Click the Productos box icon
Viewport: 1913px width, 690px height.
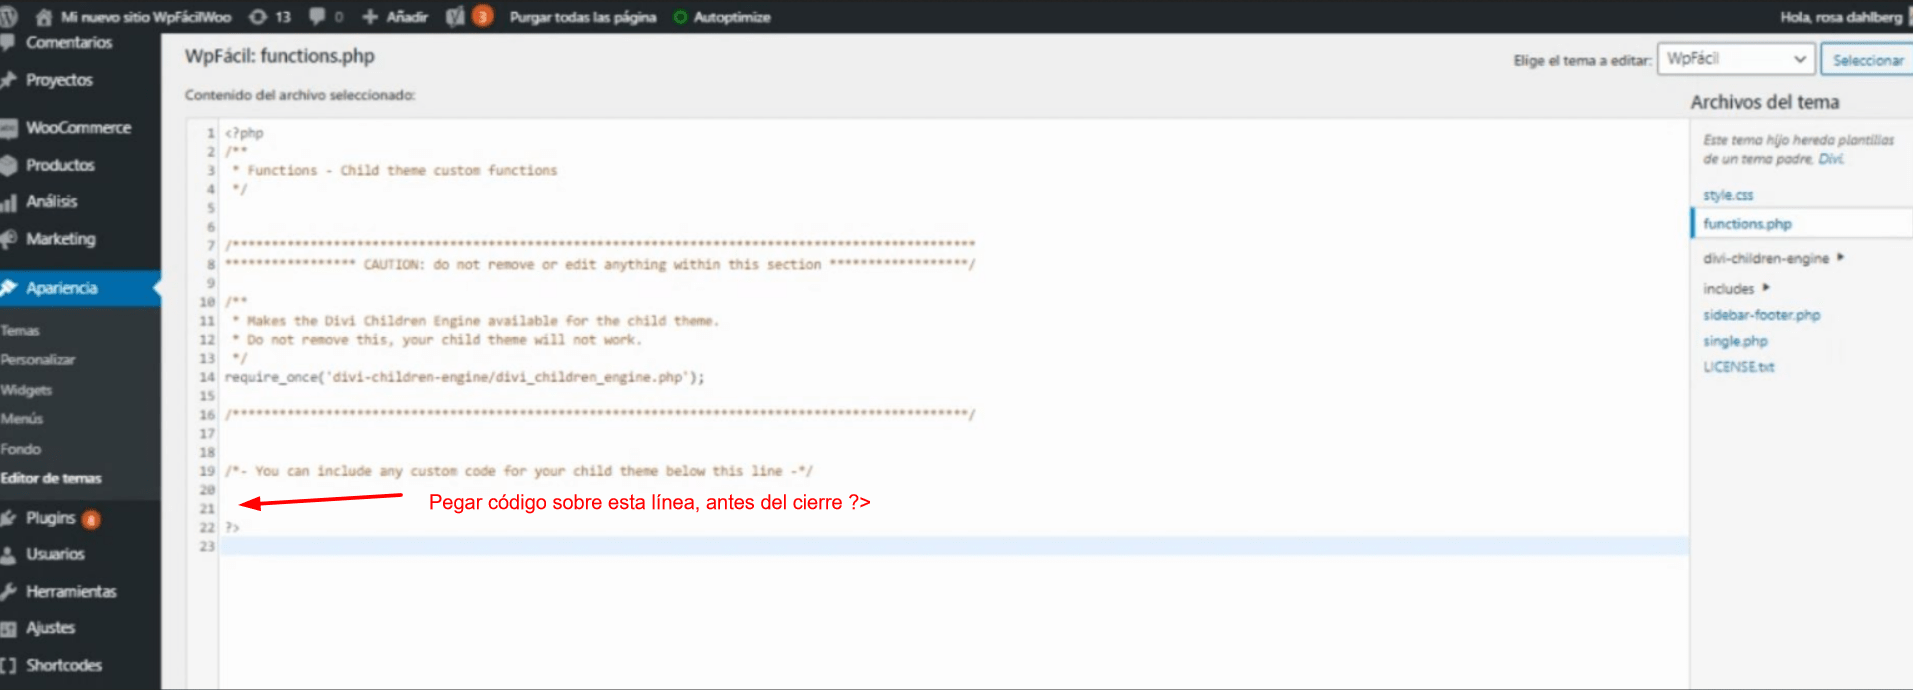[8, 165]
